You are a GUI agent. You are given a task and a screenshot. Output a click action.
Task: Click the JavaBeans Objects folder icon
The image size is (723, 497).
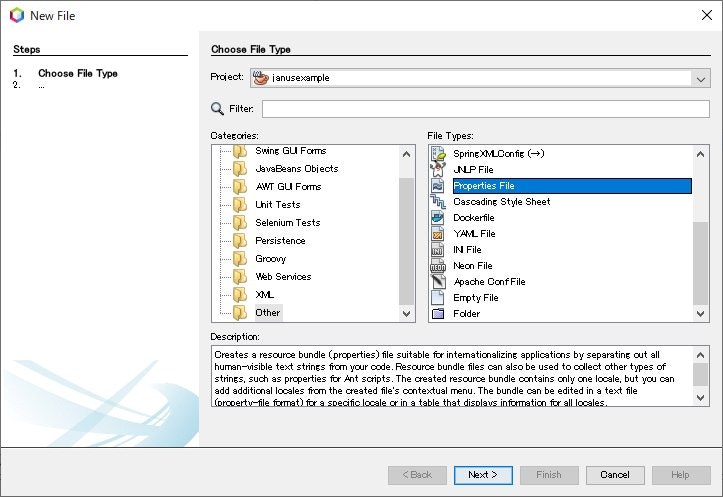click(240, 169)
